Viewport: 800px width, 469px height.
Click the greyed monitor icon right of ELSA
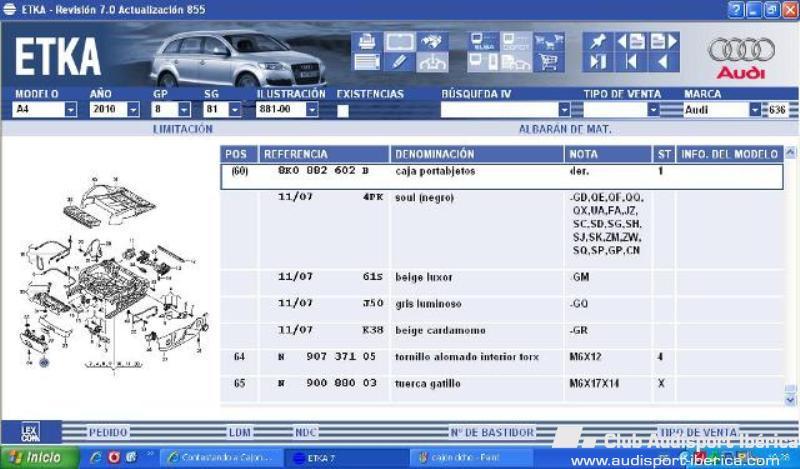[x=515, y=42]
